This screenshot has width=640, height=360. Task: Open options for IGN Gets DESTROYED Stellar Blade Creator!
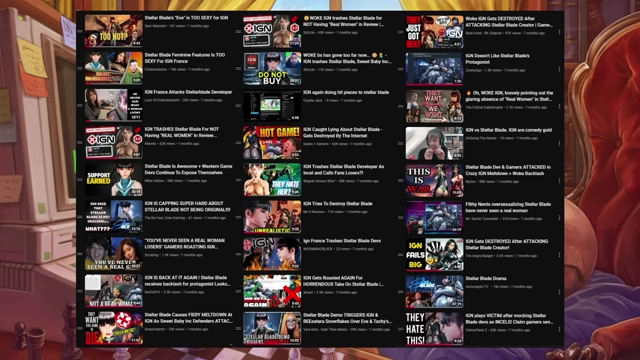point(559,255)
